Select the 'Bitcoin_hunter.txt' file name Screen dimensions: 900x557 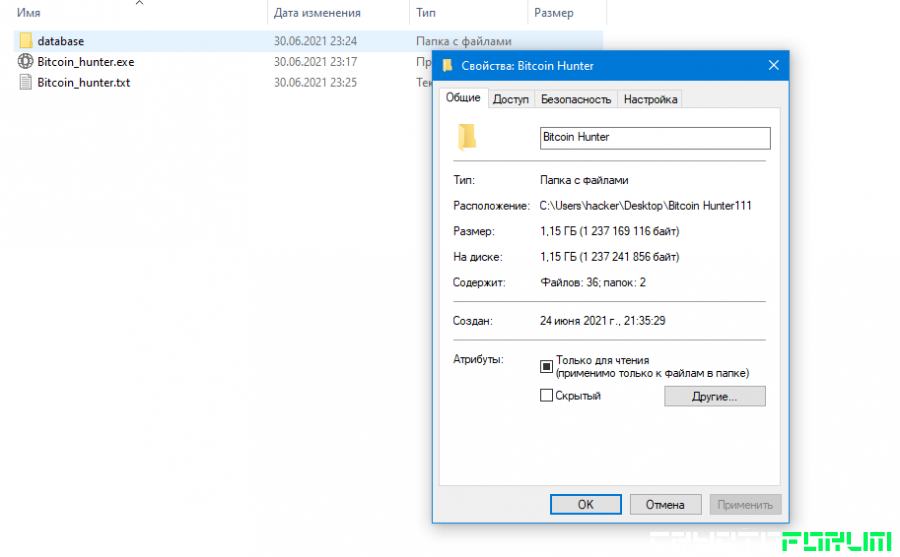click(x=84, y=83)
